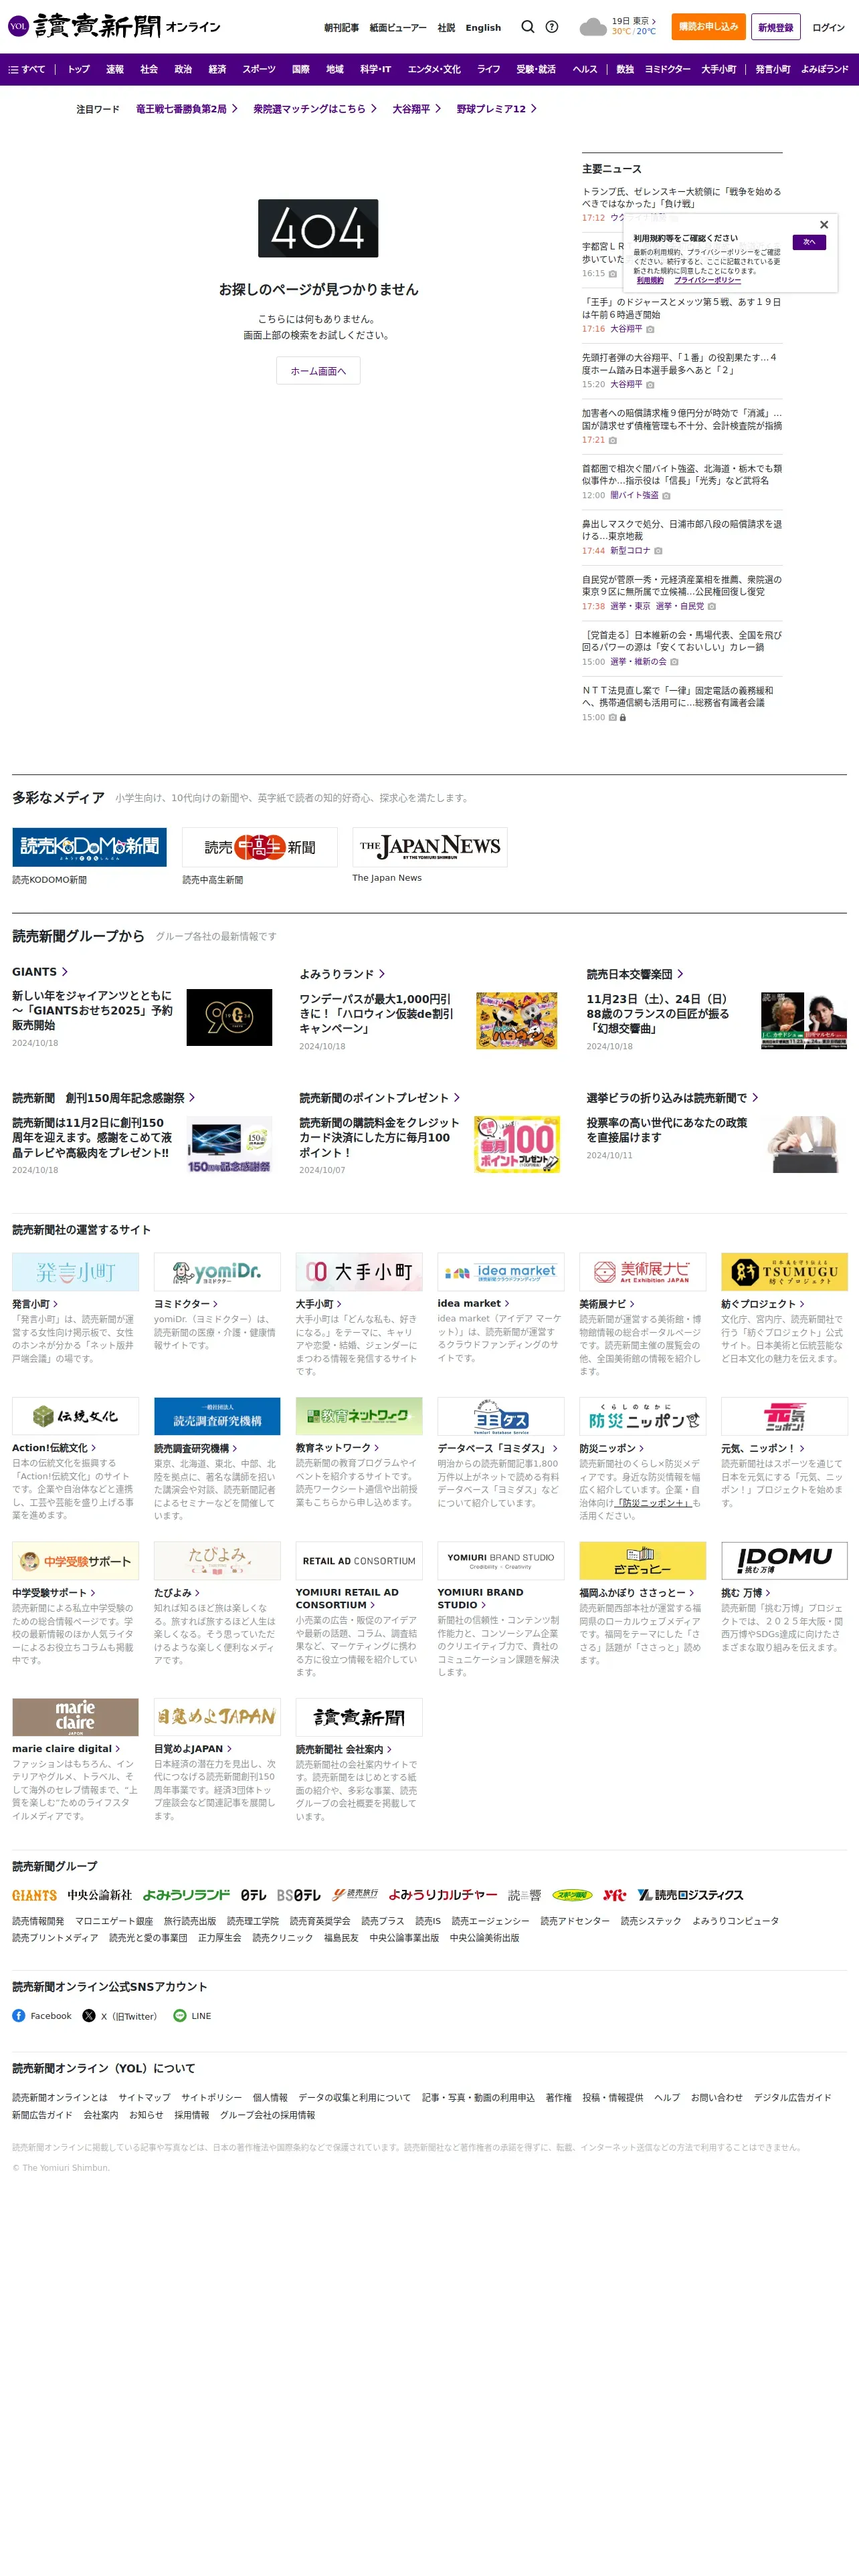859x2576 pixels.
Task: Open the お問い合わせ footer link
Action: point(716,2097)
